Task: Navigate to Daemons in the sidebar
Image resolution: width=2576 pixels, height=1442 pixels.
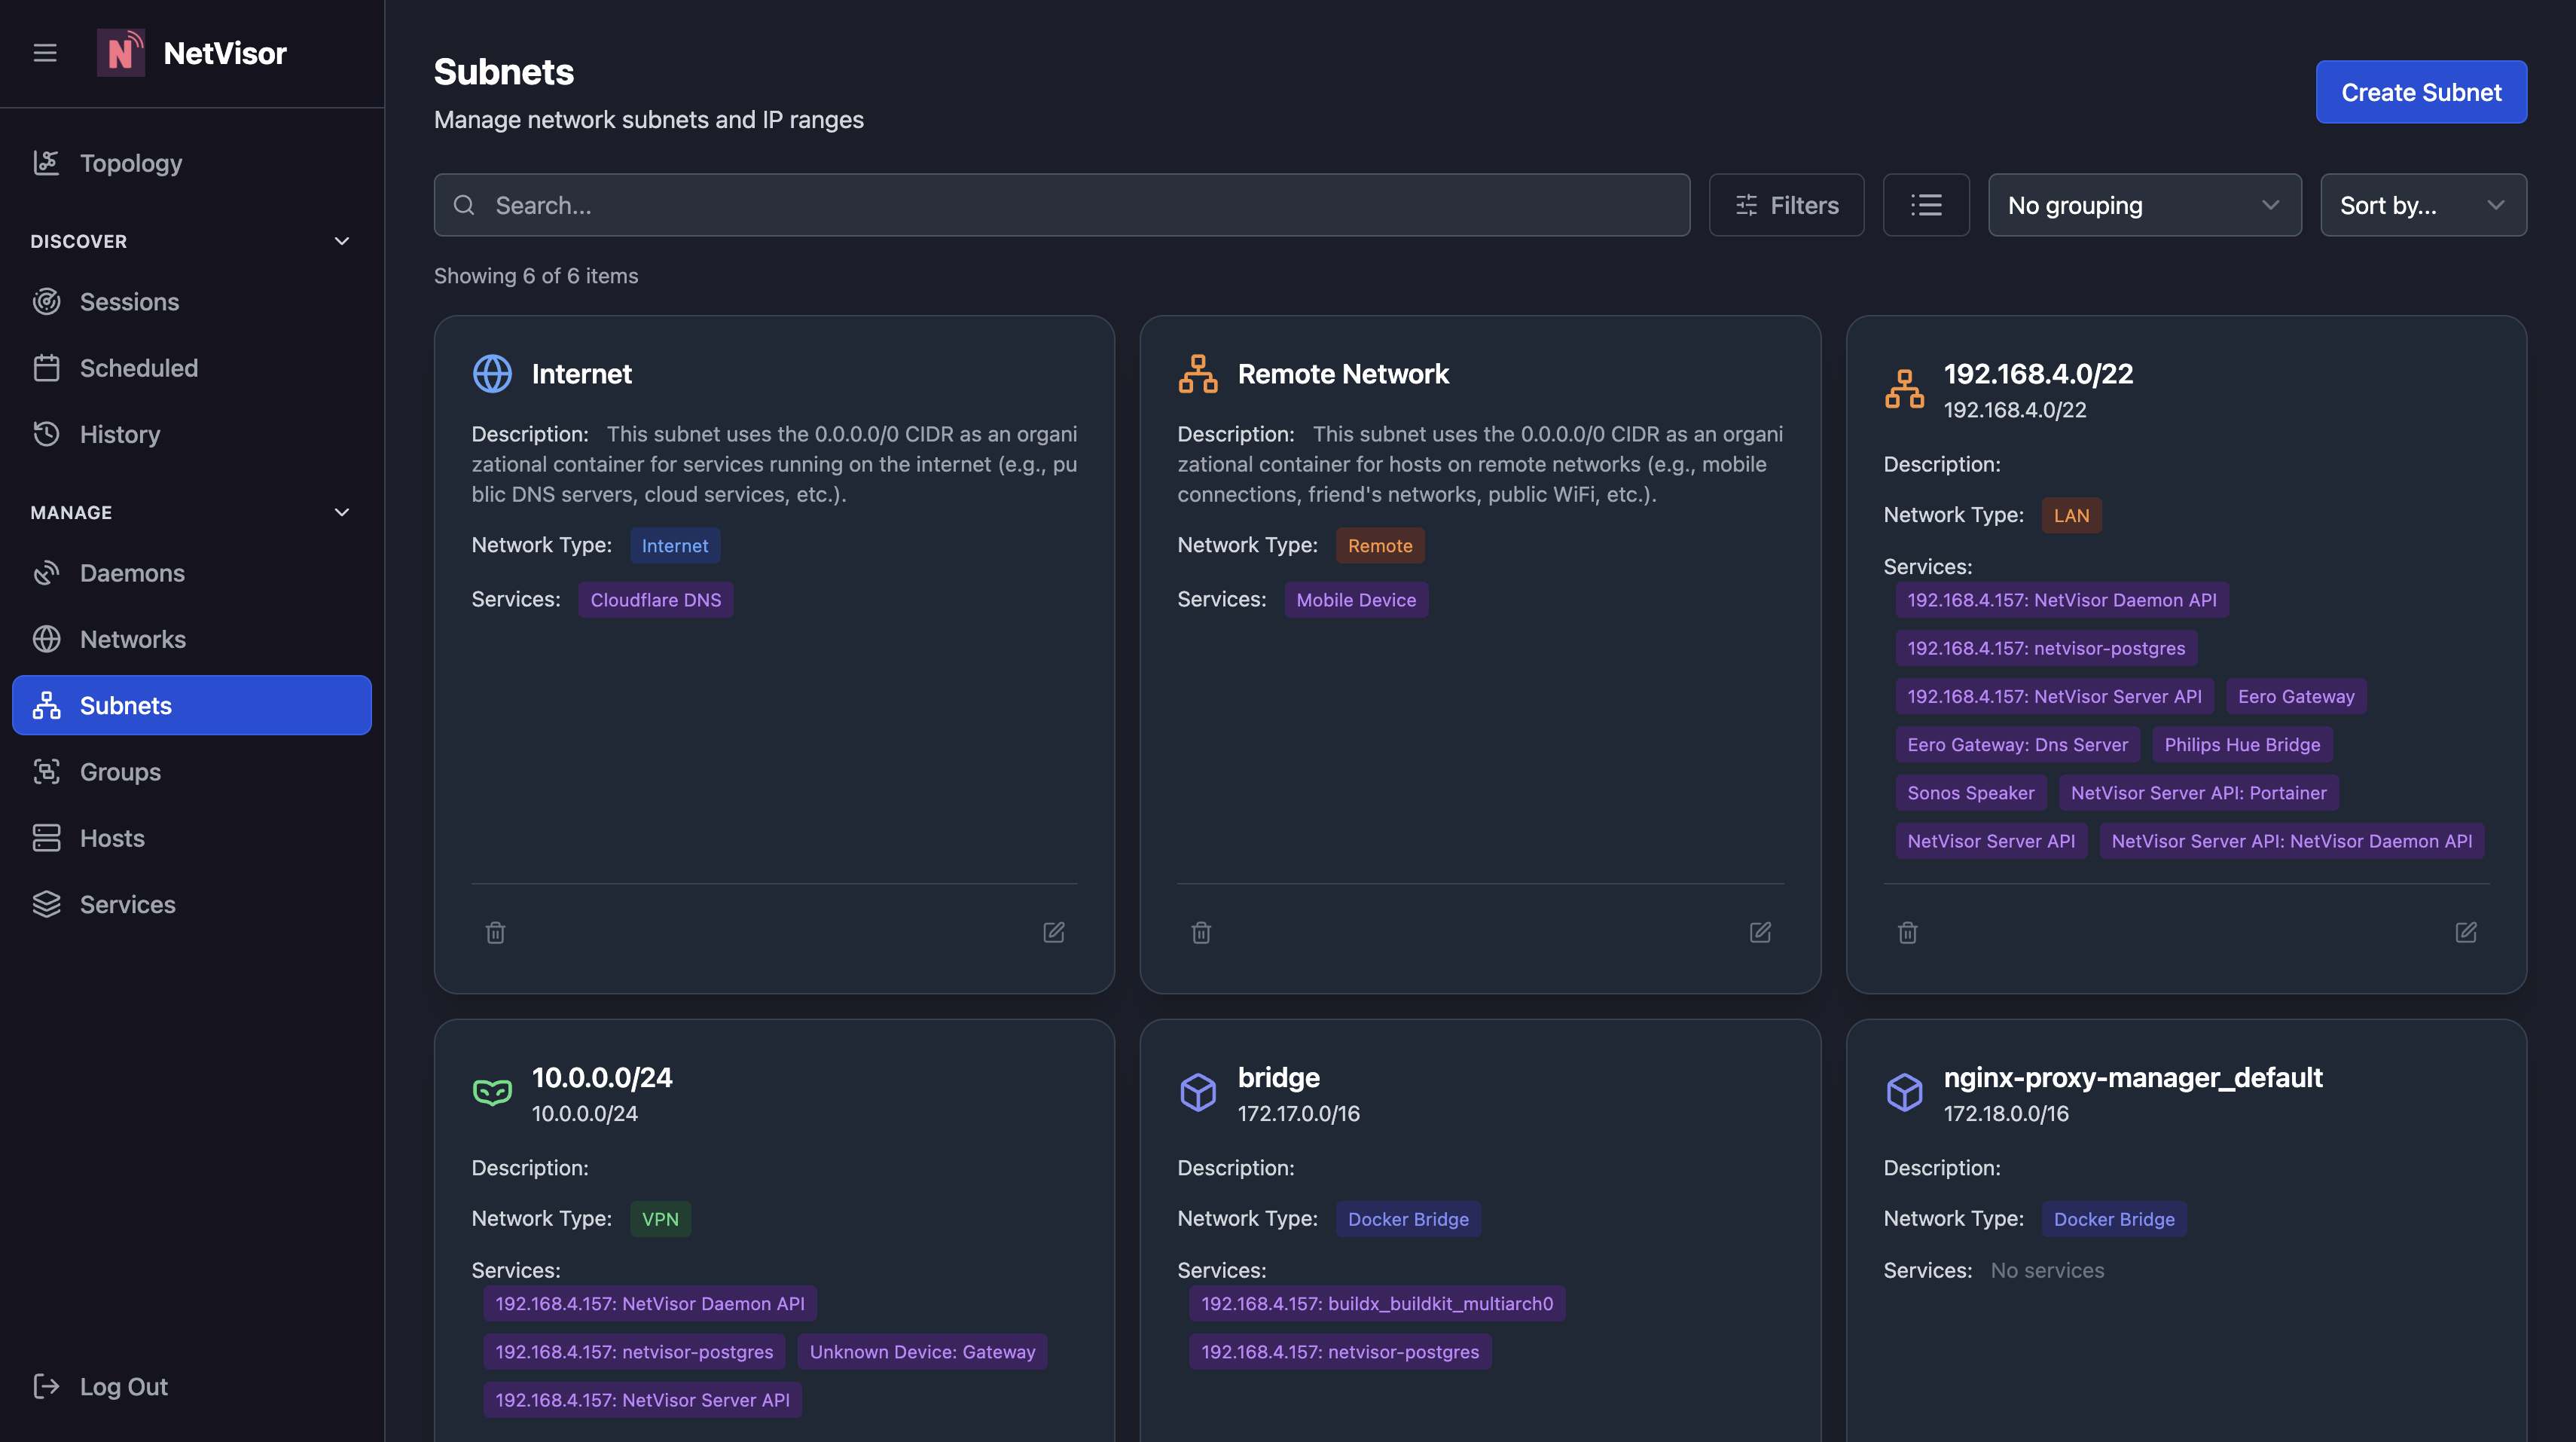Action: click(x=132, y=573)
